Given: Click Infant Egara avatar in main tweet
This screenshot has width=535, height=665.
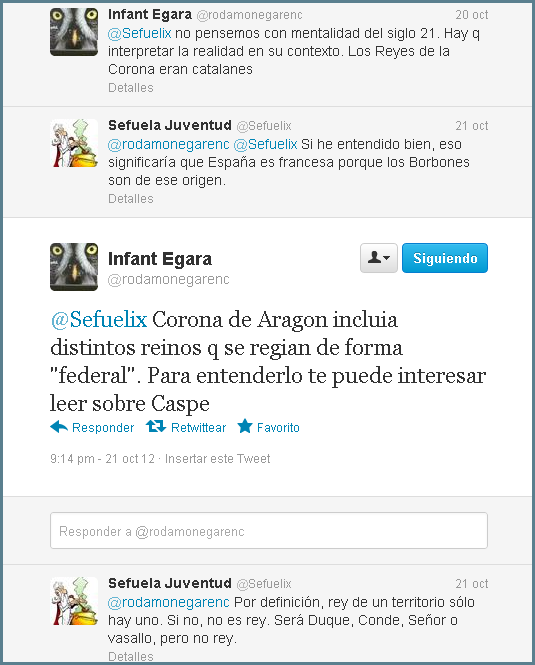Looking at the screenshot, I should (x=74, y=267).
